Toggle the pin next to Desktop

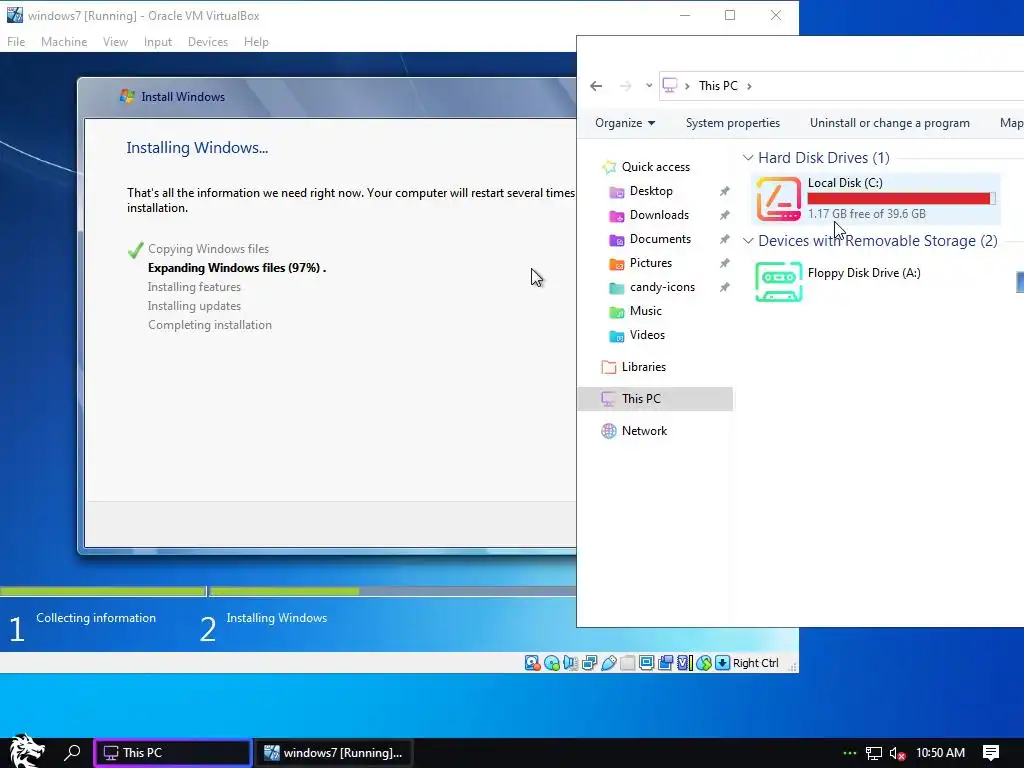pyautogui.click(x=724, y=191)
